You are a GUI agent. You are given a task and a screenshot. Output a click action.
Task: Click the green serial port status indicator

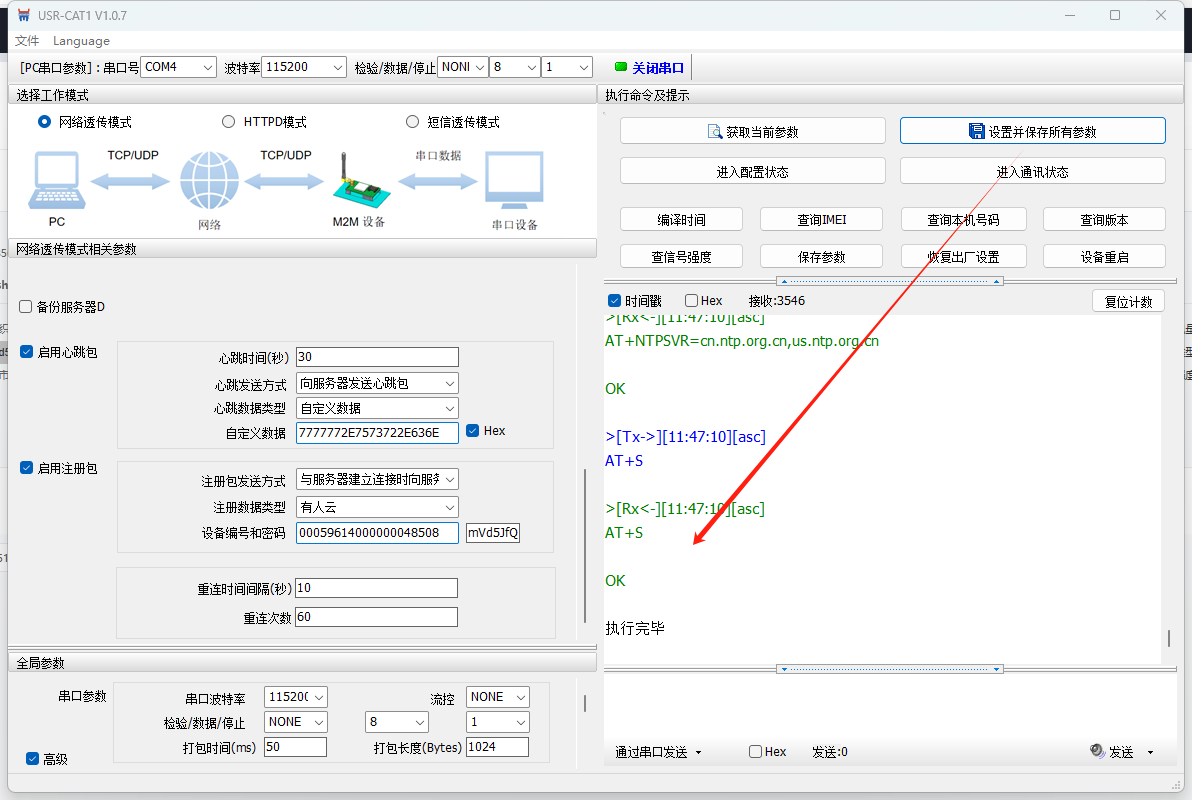(620, 68)
